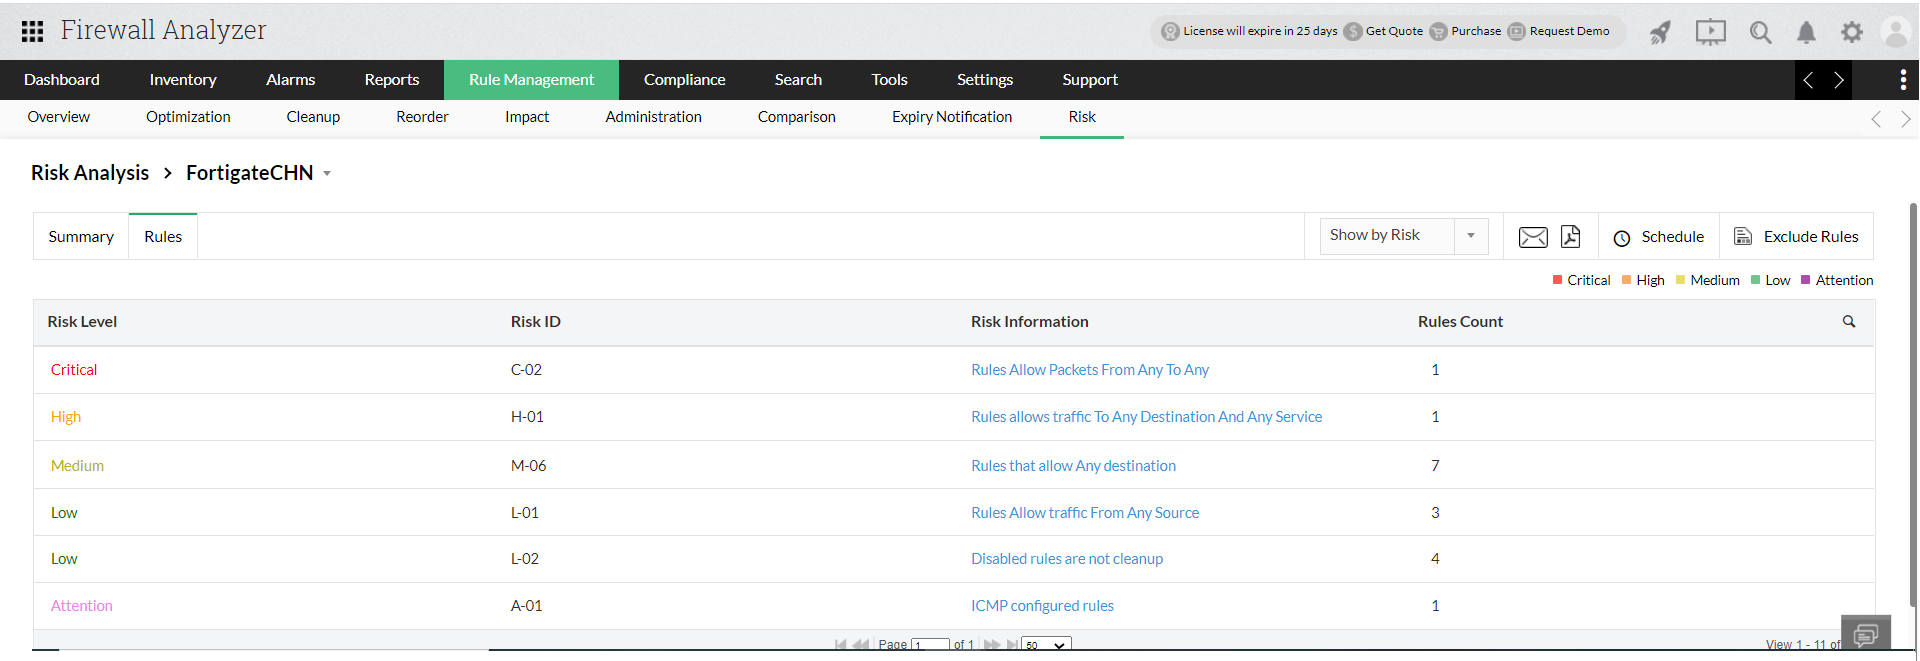Open the Compliance menu
The image size is (1920, 661).
(x=684, y=80)
